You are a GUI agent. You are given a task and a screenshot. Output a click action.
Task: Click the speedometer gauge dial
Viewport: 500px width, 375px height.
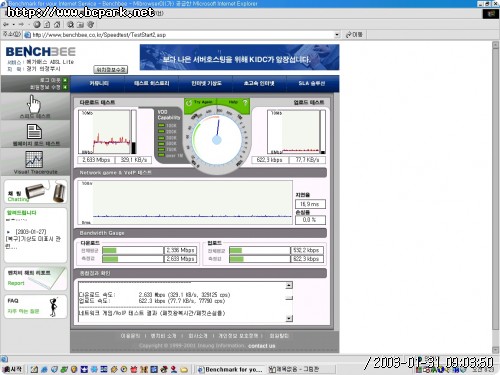(217, 139)
